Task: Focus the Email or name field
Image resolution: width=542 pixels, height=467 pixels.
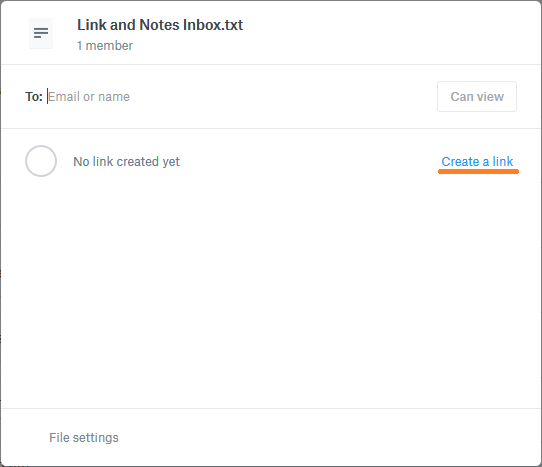Action: (x=239, y=96)
